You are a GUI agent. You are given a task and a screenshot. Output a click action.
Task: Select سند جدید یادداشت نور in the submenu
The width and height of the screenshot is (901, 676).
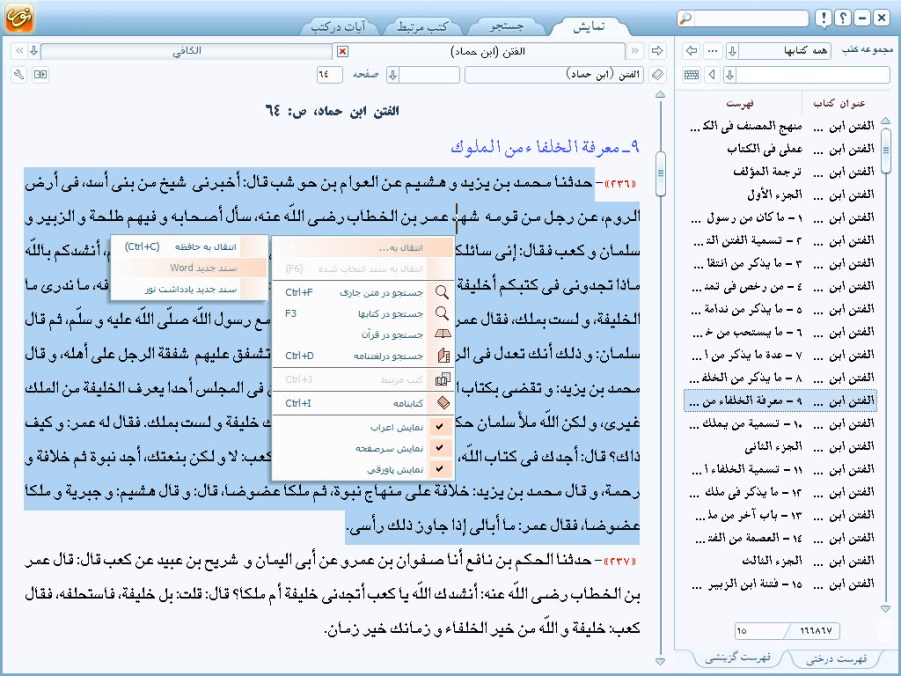[189, 289]
